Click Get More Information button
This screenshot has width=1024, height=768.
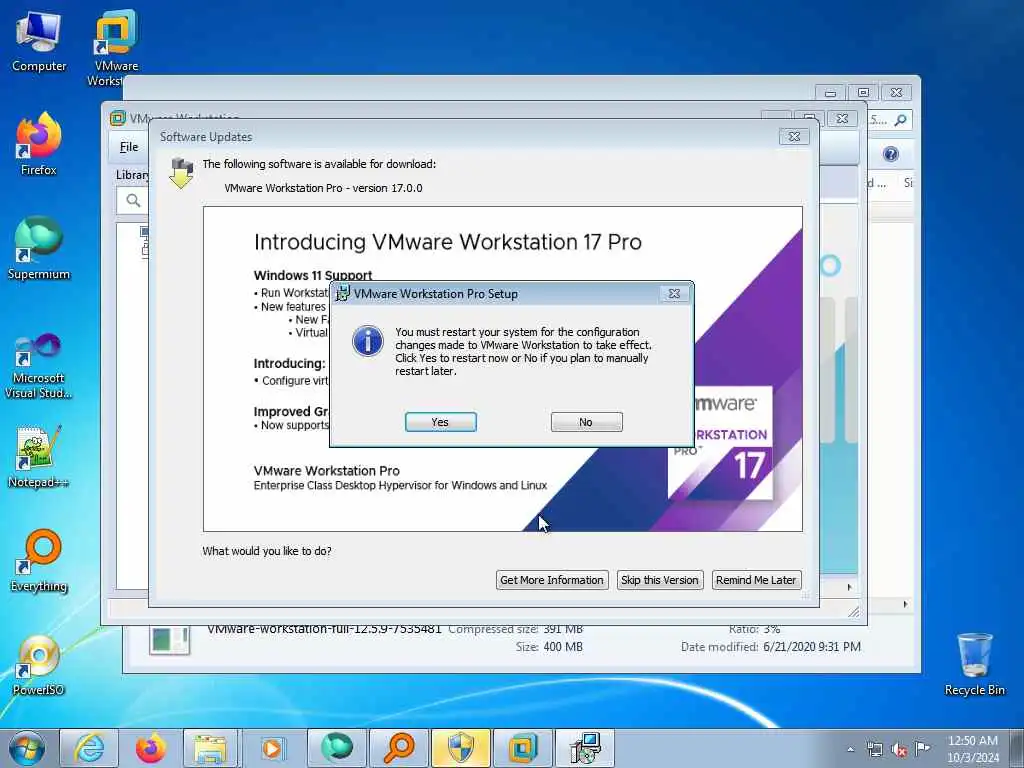pyautogui.click(x=552, y=580)
